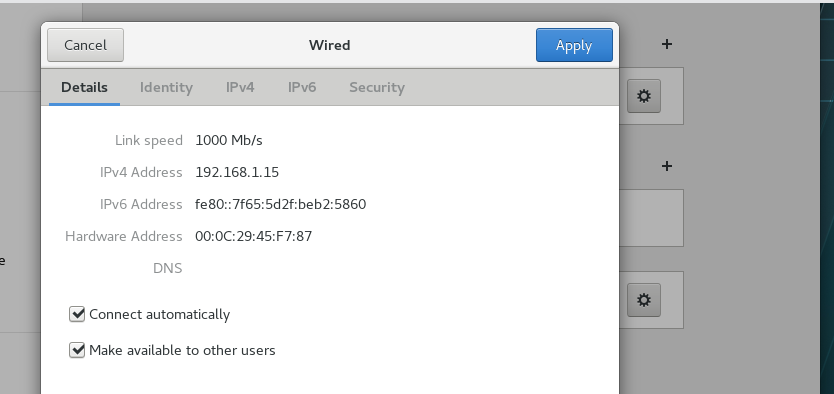
Task: Click the DNS label
Action: 168,268
